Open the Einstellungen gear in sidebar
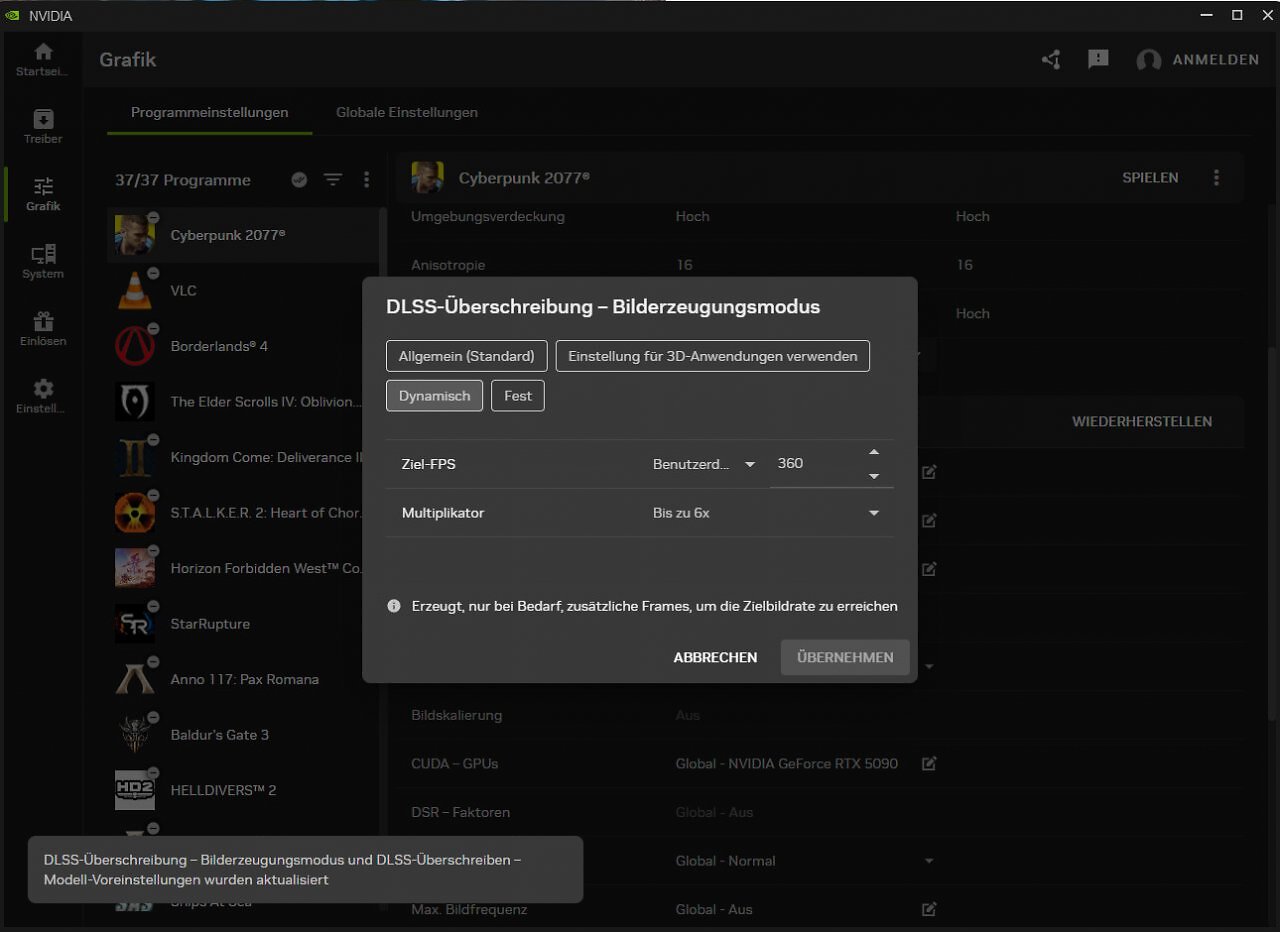Viewport: 1280px width, 932px height. point(43,396)
